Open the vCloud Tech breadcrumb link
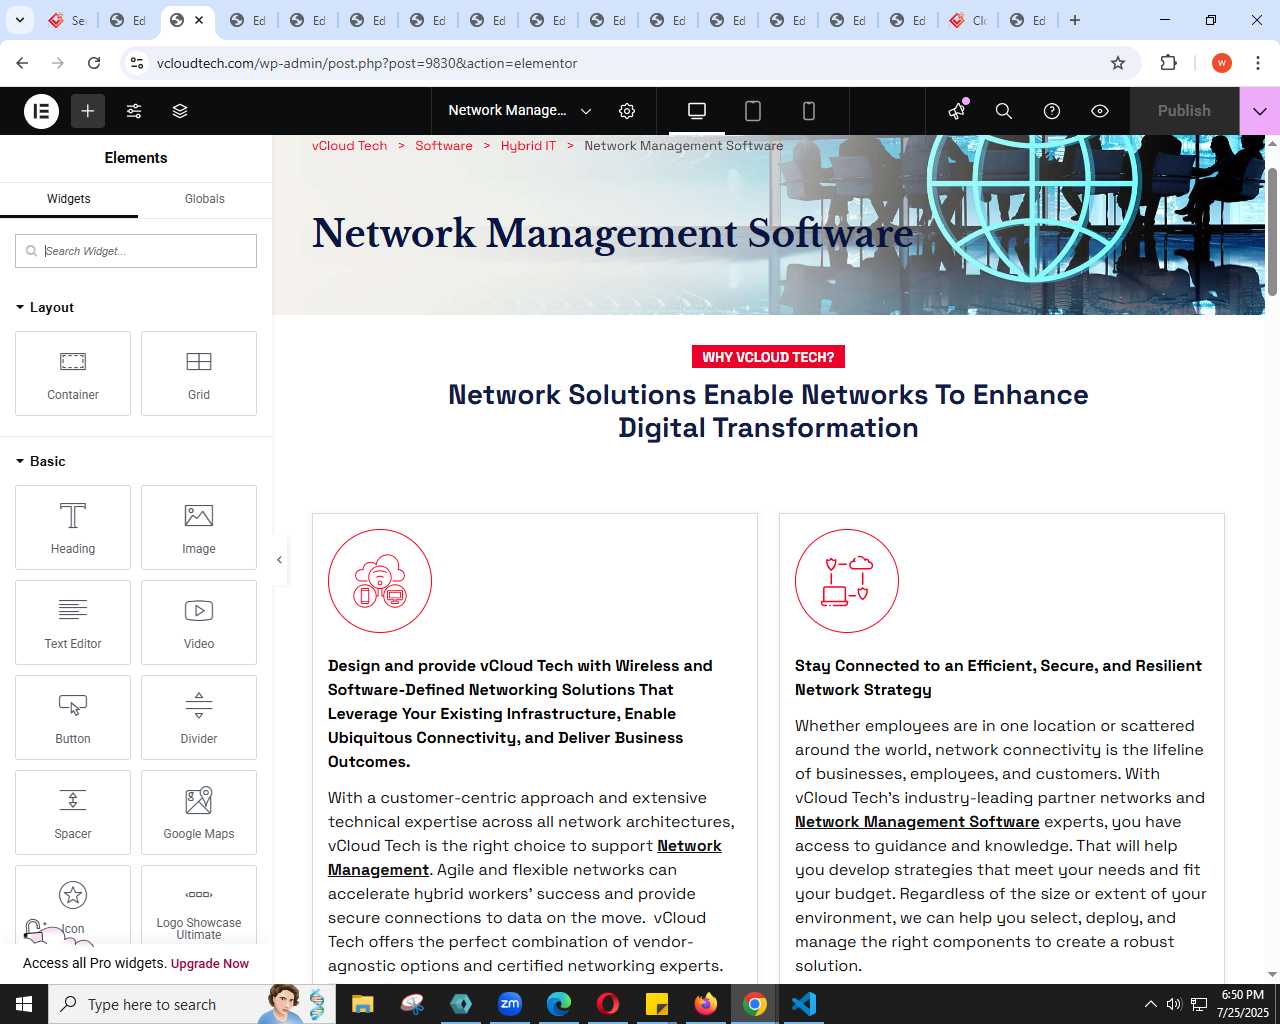This screenshot has width=1280, height=1024. tap(349, 146)
